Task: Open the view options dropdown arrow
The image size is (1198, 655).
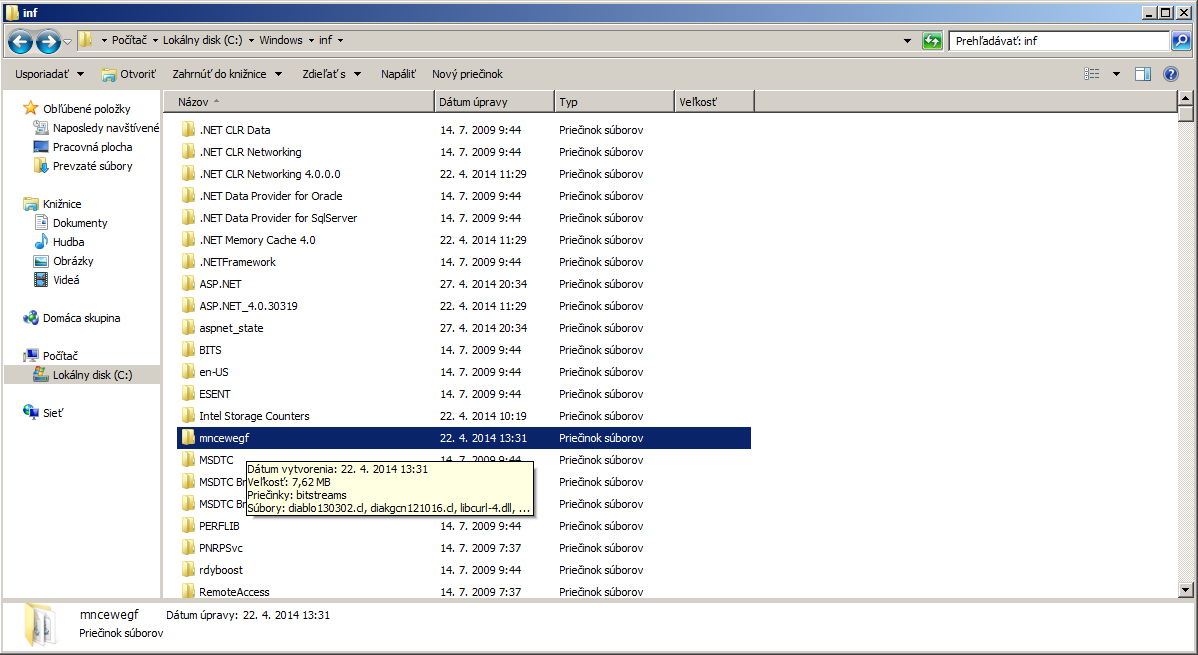Action: (1116, 74)
